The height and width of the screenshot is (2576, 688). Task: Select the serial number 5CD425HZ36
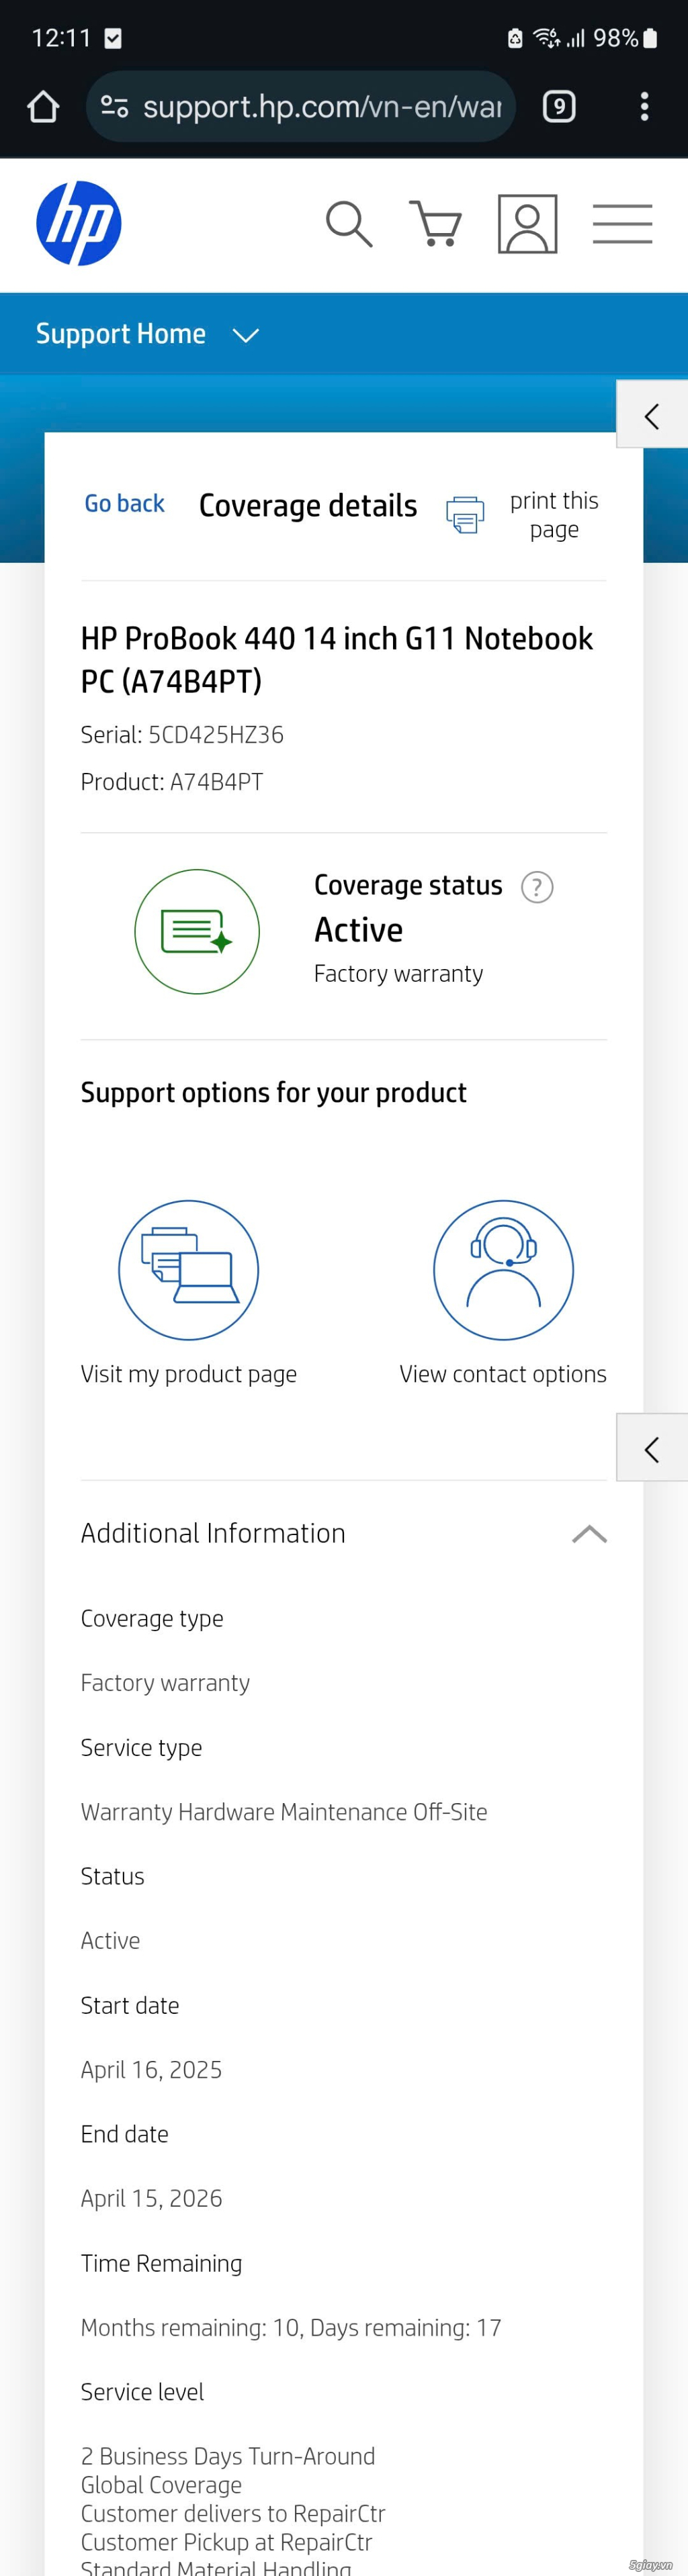216,735
